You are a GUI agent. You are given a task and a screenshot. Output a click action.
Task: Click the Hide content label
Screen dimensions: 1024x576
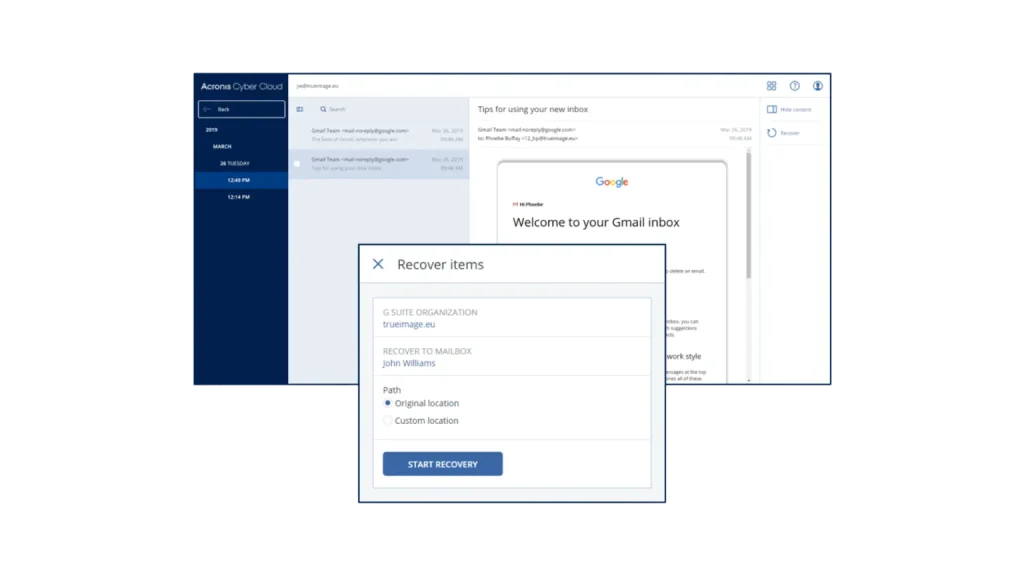(x=795, y=110)
